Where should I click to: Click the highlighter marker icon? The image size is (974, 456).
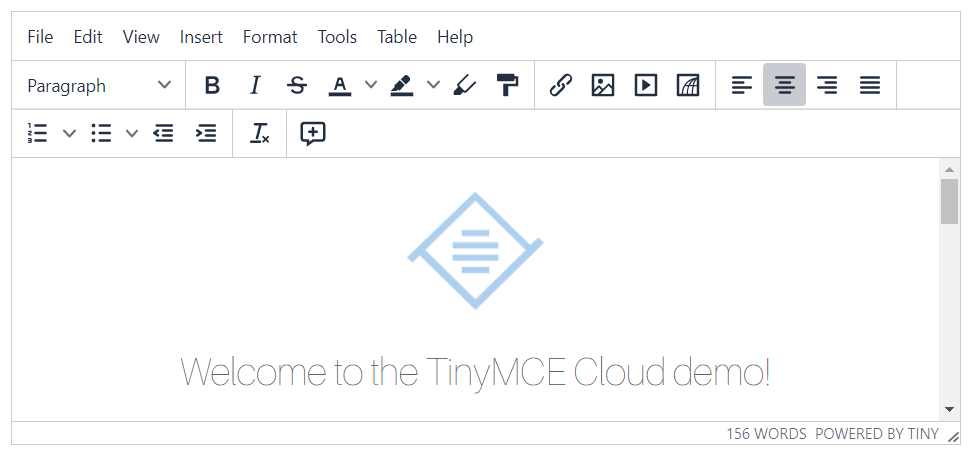(465, 85)
